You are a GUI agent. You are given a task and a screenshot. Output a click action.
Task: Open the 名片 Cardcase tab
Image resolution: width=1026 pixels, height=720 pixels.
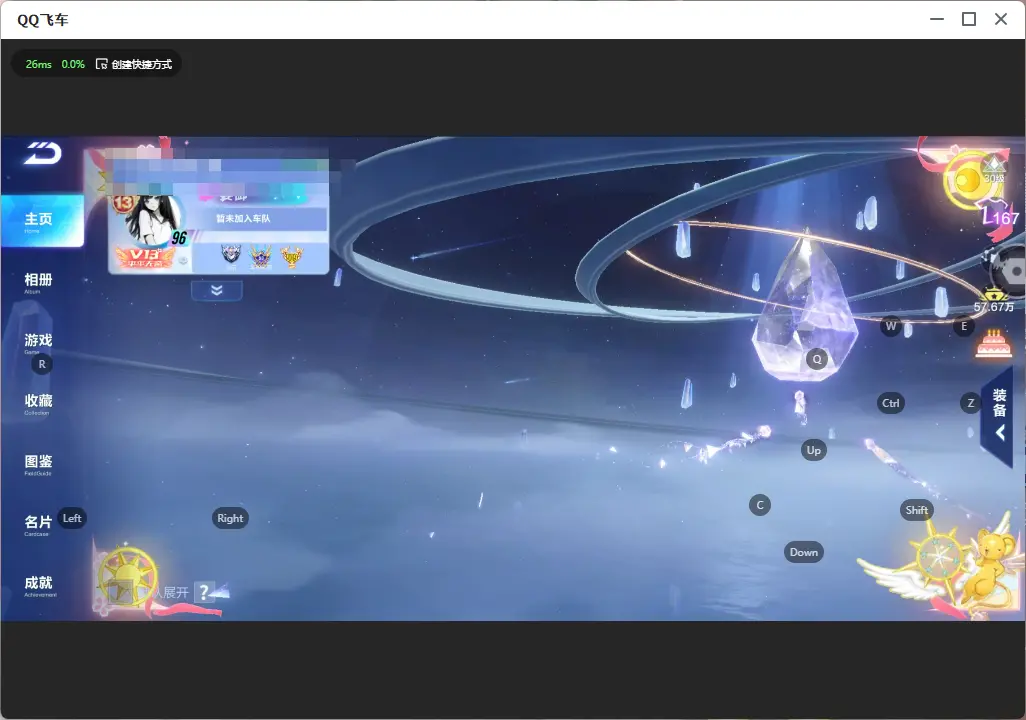38,525
